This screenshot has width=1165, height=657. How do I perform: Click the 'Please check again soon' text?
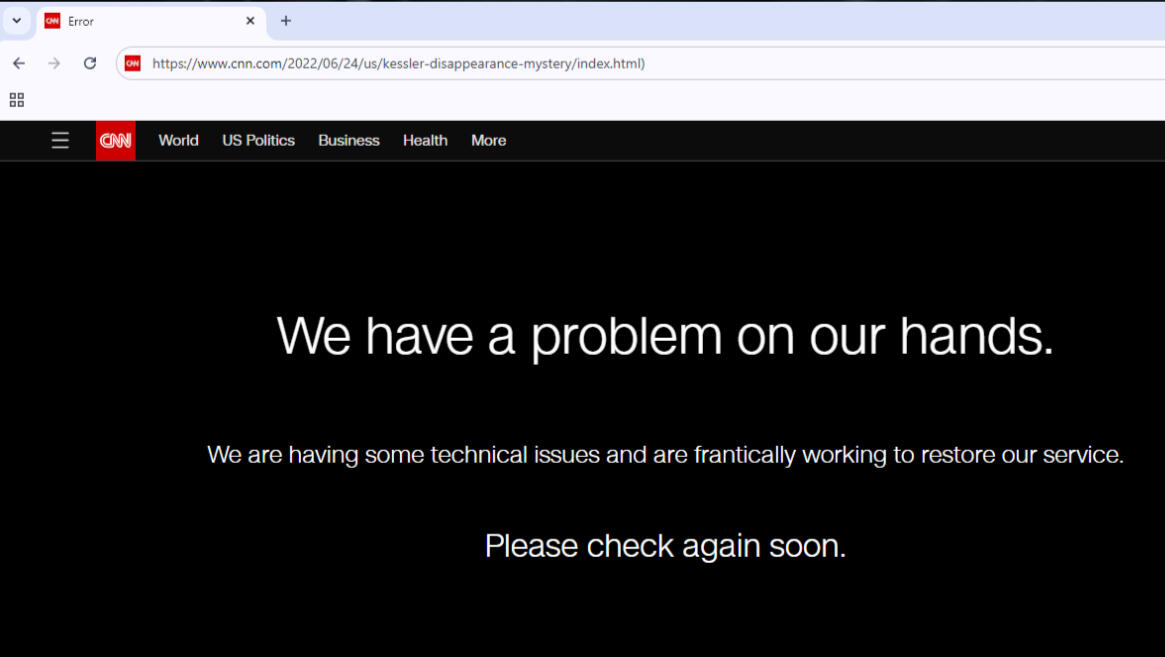pos(665,546)
